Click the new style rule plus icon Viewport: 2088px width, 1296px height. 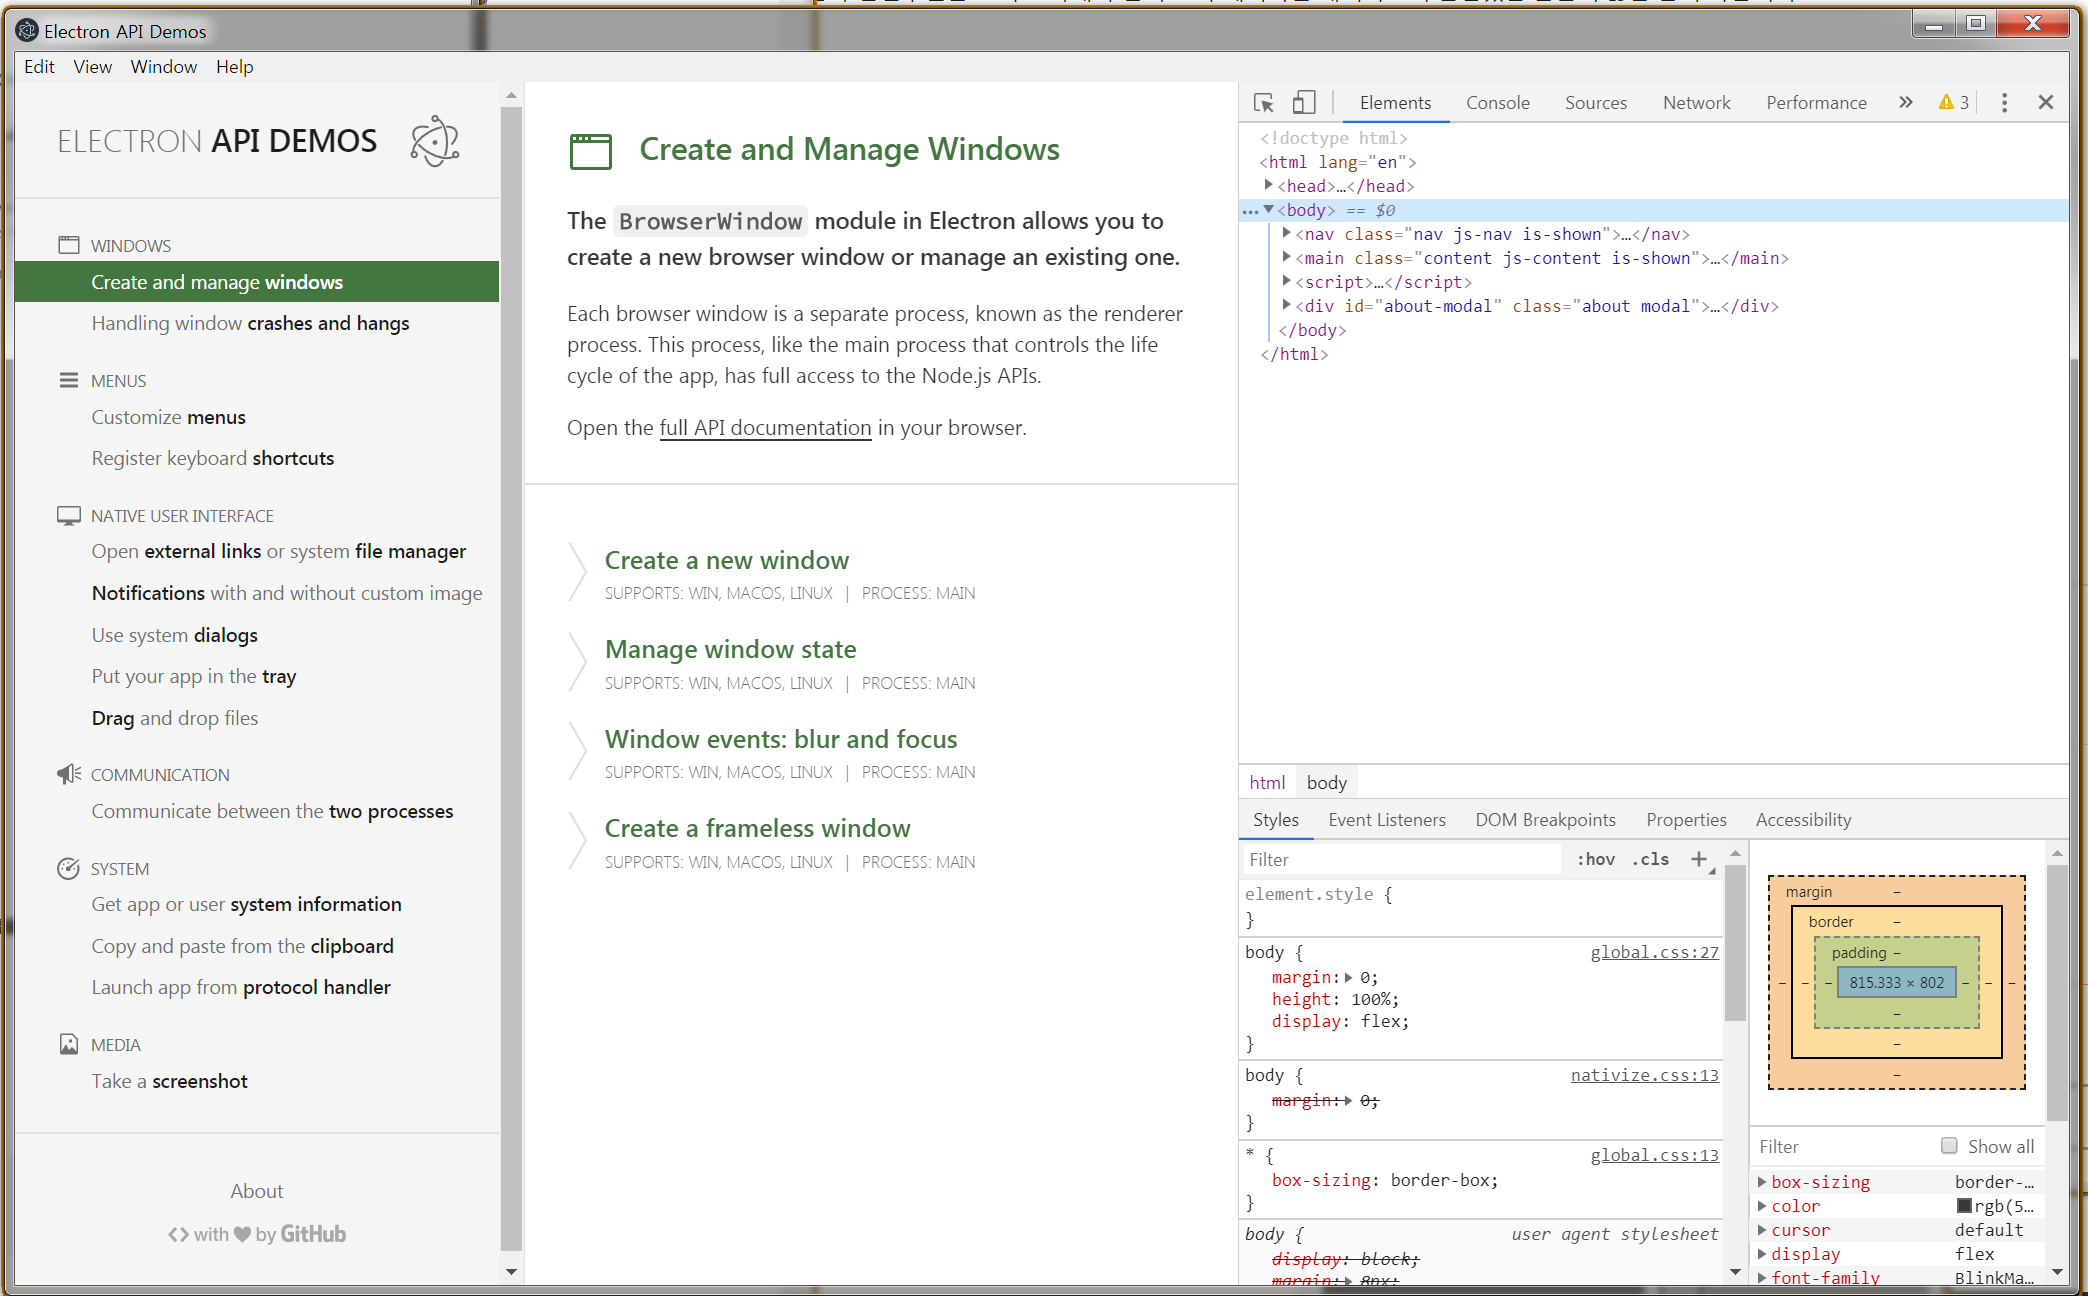(1698, 859)
